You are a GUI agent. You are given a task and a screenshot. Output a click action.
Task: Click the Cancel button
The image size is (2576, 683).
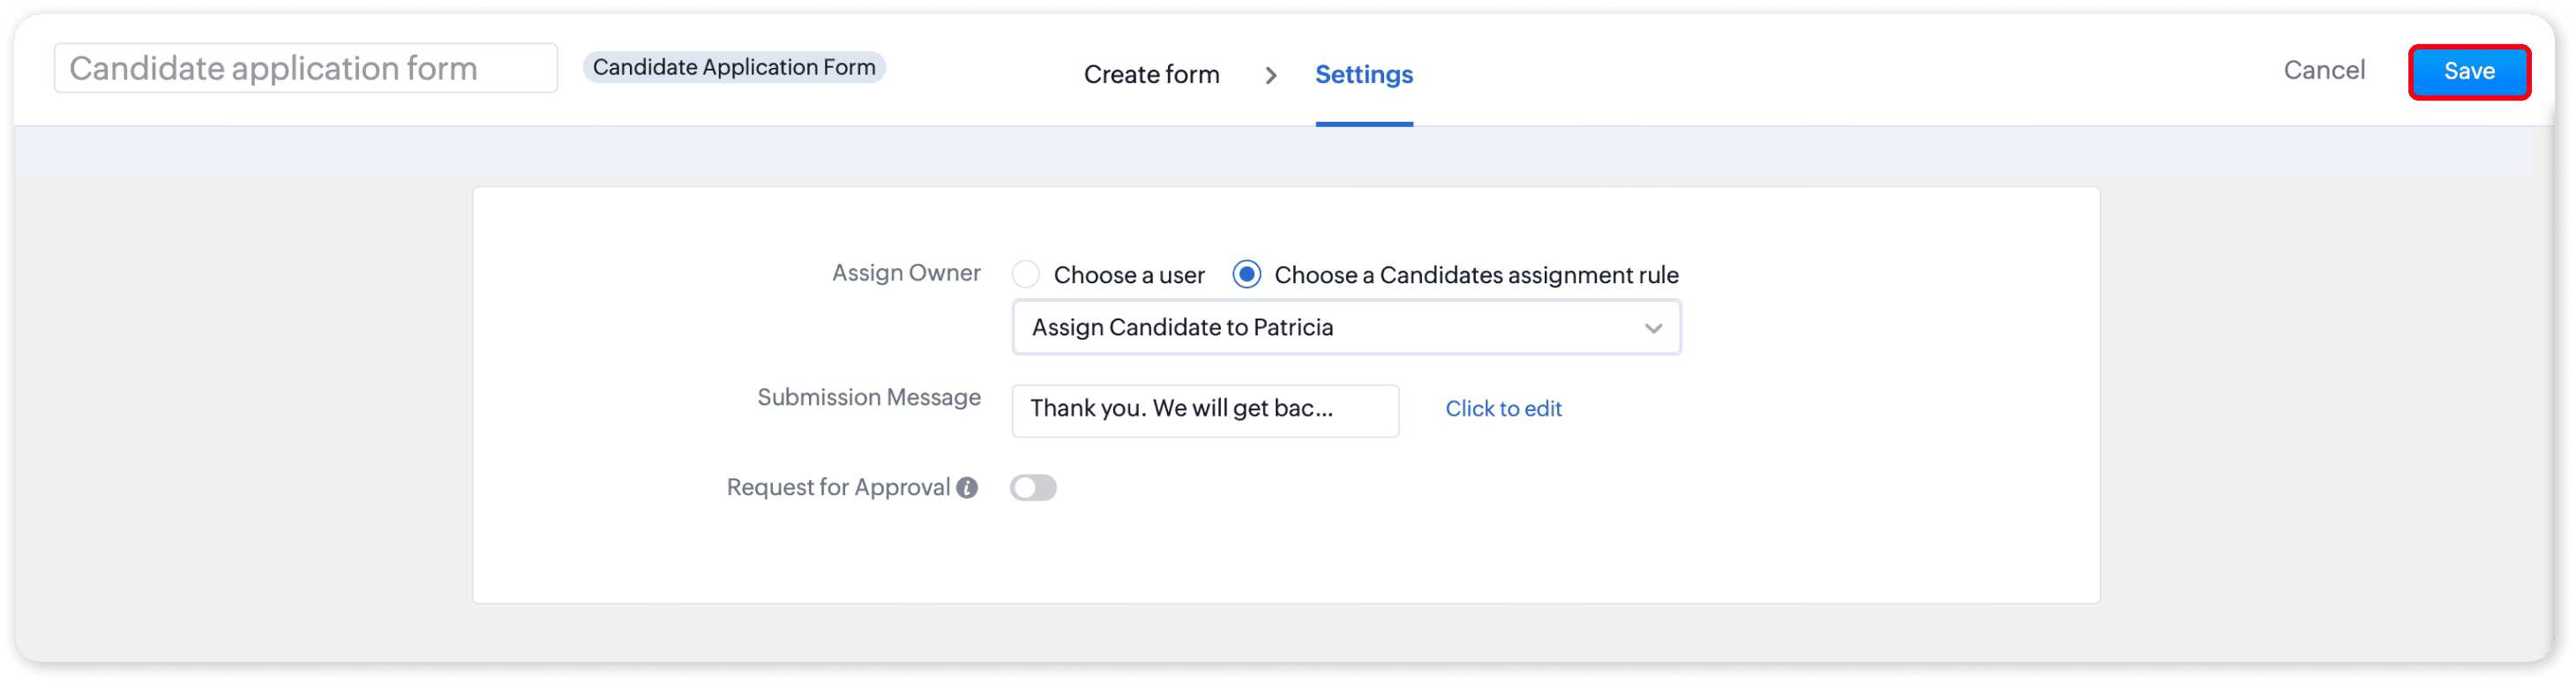coord(2323,71)
